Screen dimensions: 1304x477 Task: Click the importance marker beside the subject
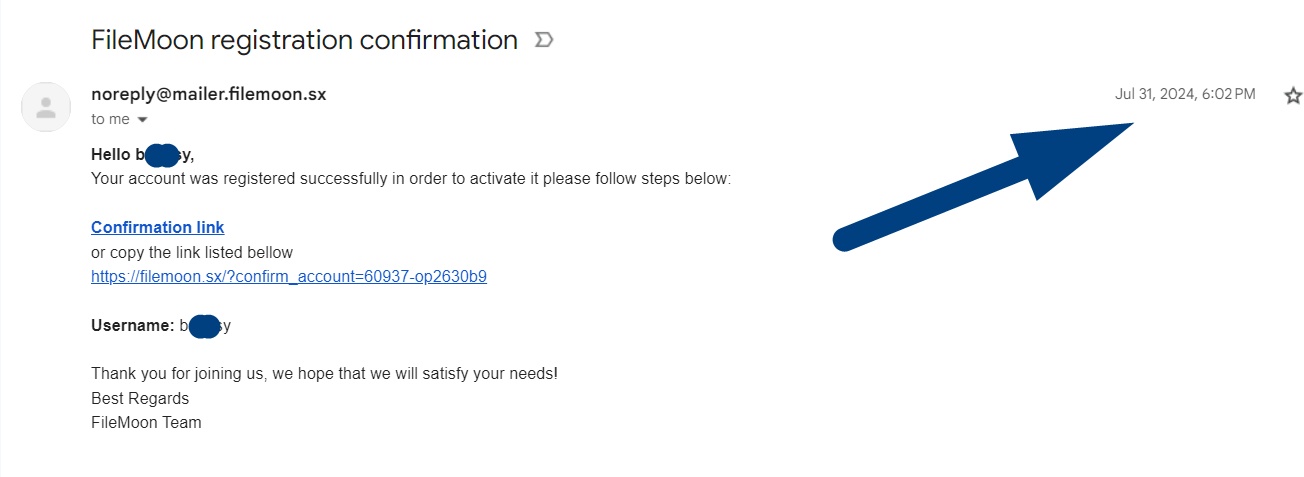pos(544,40)
